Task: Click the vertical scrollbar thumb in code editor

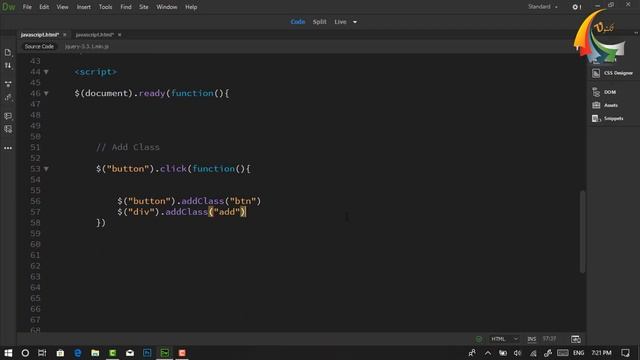Action: click(582, 231)
